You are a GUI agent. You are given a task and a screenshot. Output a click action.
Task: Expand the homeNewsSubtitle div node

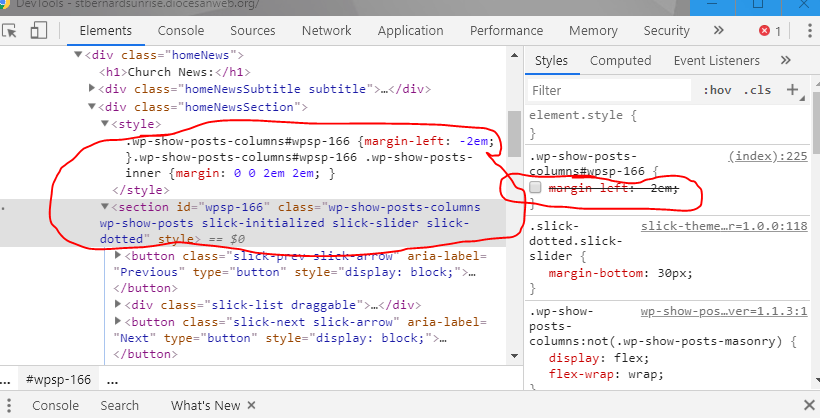[94, 89]
